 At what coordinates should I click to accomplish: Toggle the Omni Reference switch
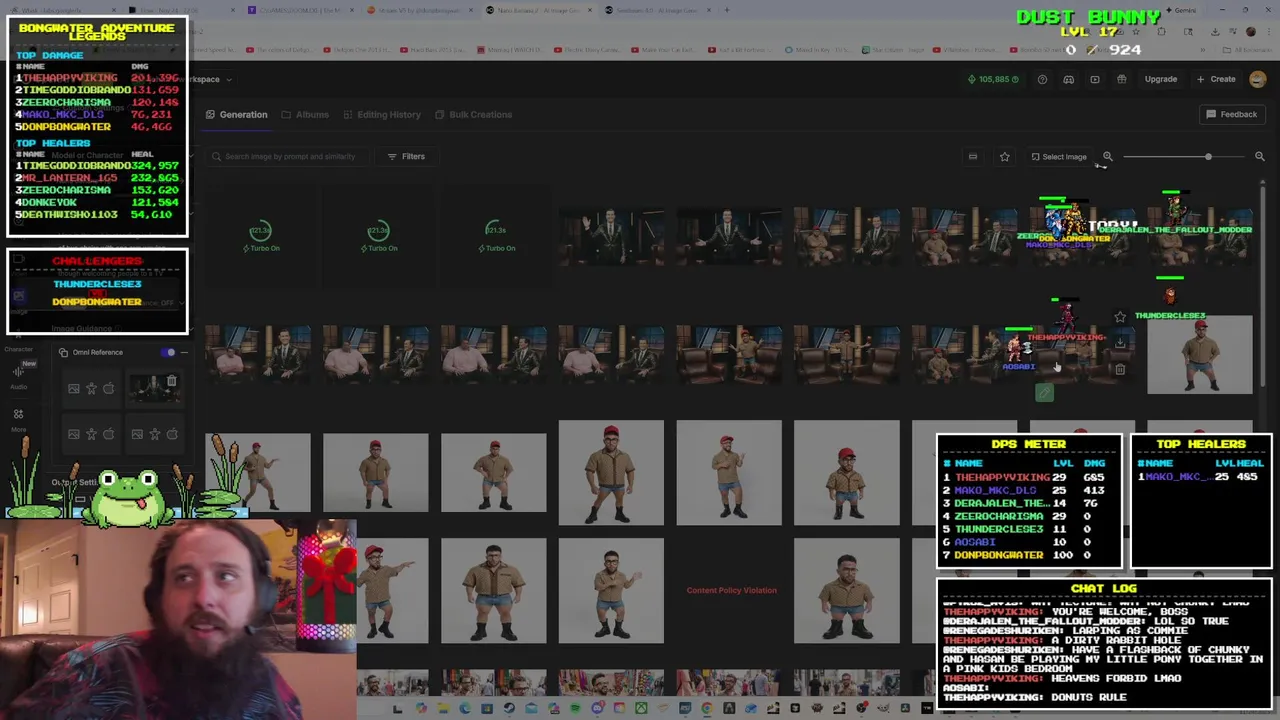click(168, 352)
